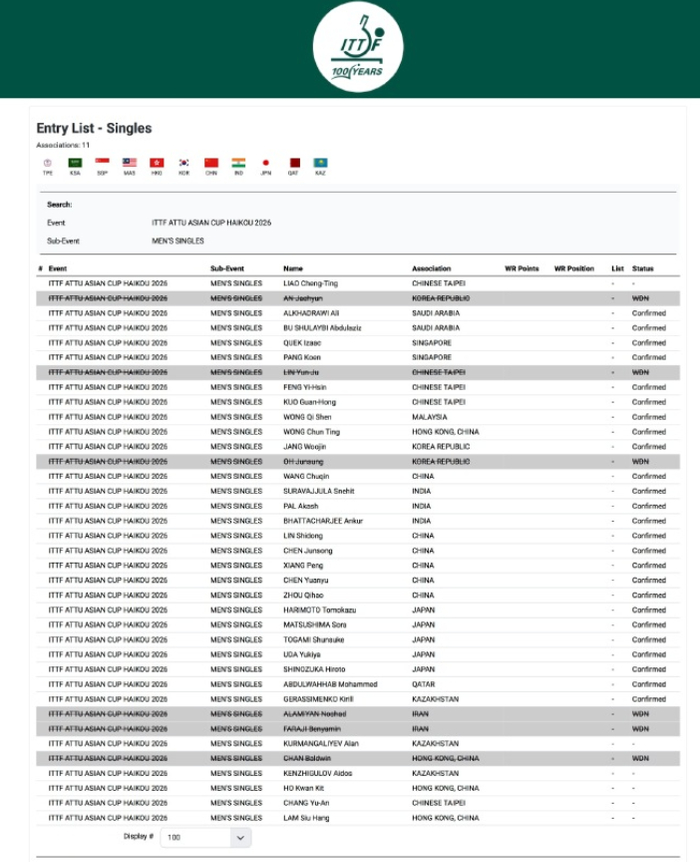The image size is (700, 862).
Task: Sort by the WR Position column header
Action: (574, 269)
